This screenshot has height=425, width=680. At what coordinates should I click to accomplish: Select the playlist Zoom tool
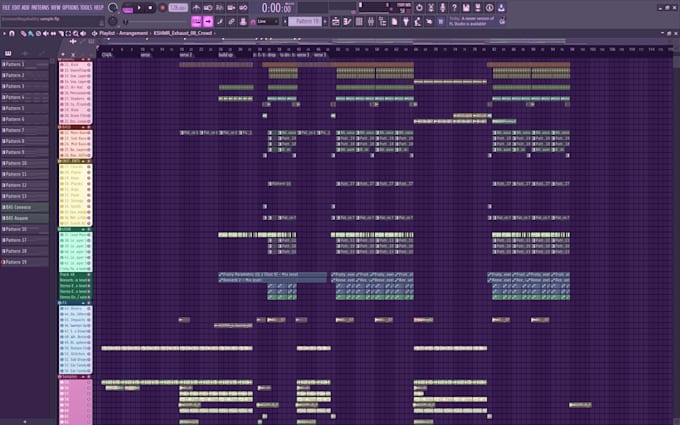[75, 33]
